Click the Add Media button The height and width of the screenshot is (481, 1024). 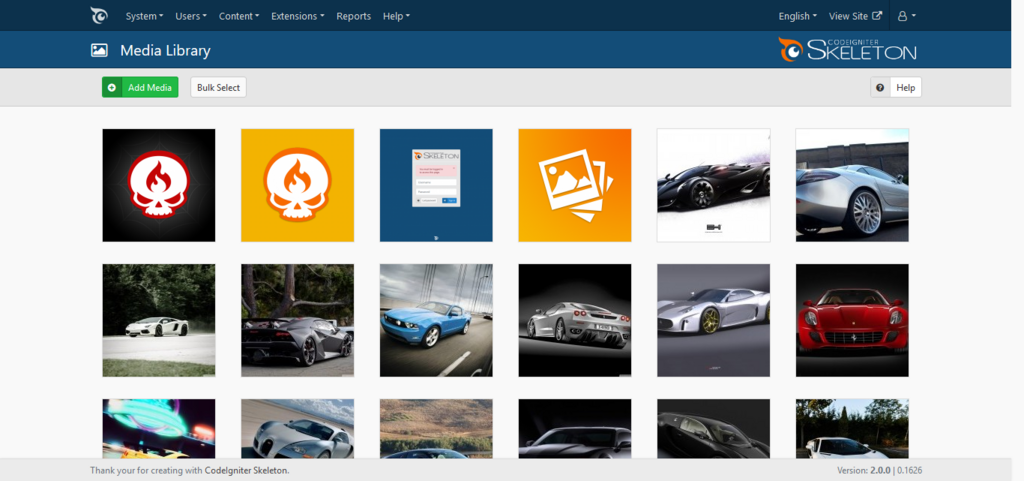click(x=140, y=87)
